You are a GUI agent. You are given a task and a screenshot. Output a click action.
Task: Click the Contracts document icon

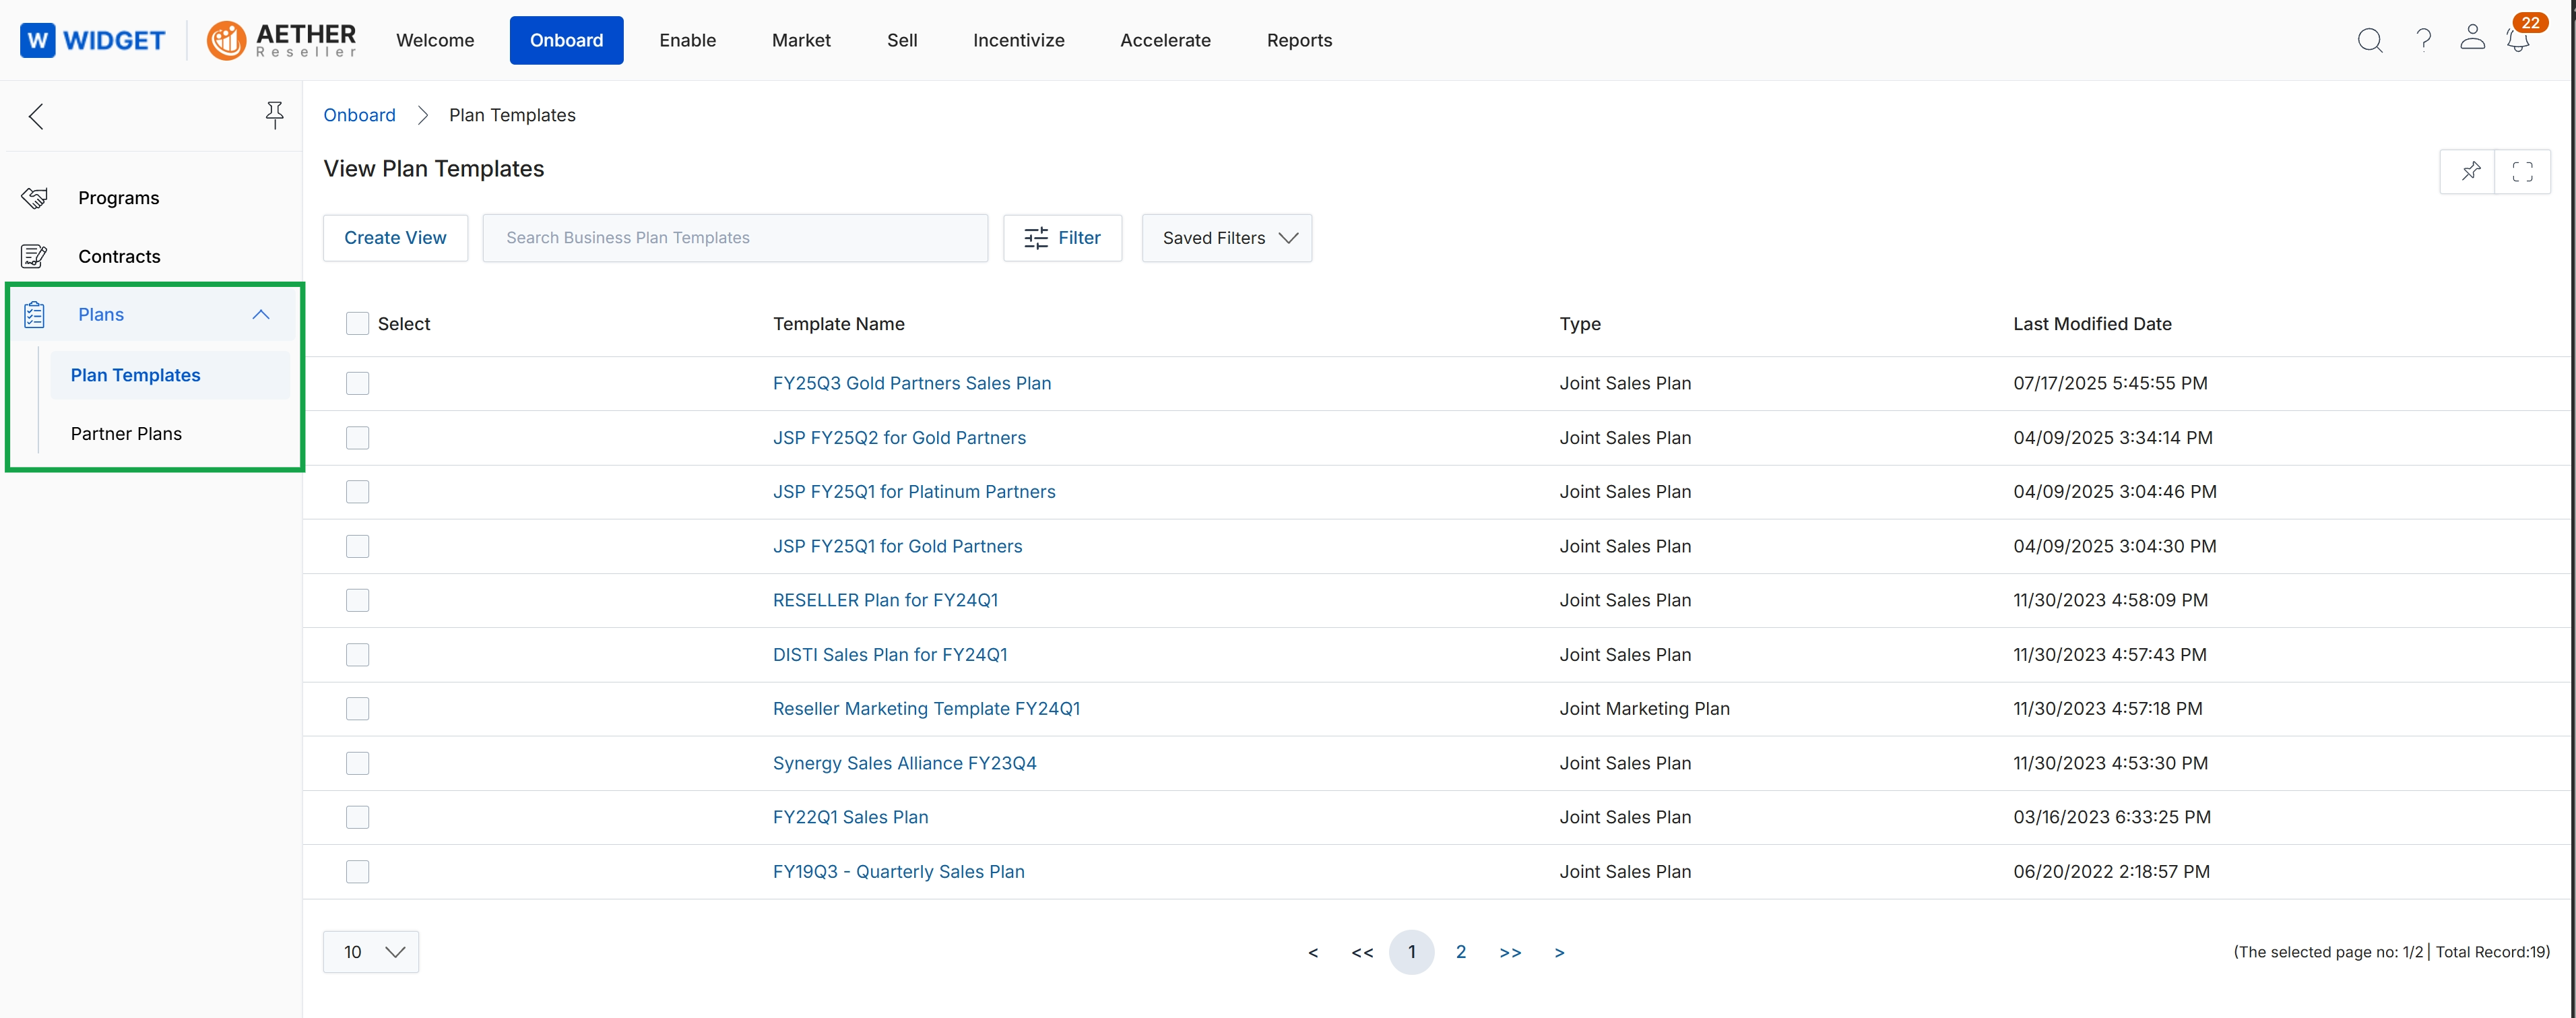[34, 256]
